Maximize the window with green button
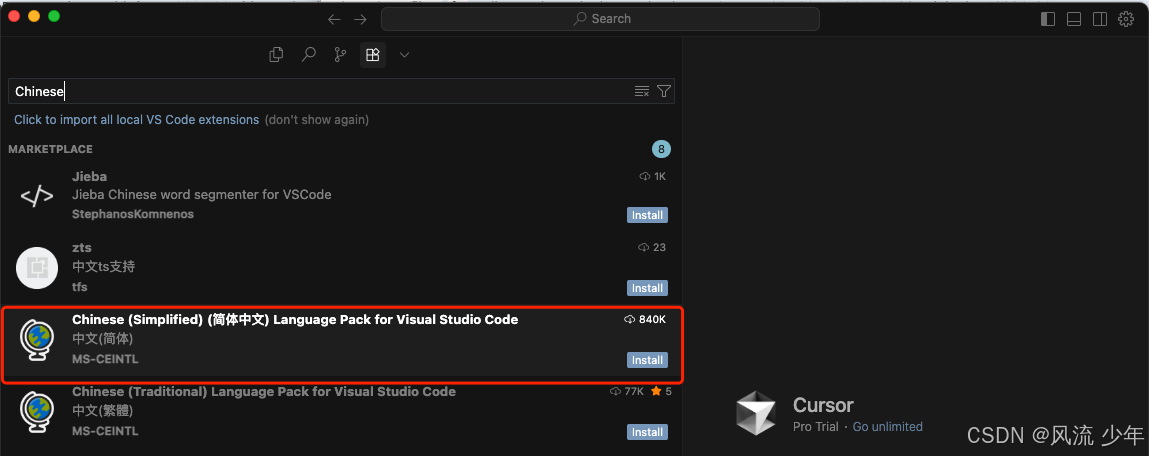This screenshot has width=1149, height=456. click(x=53, y=16)
